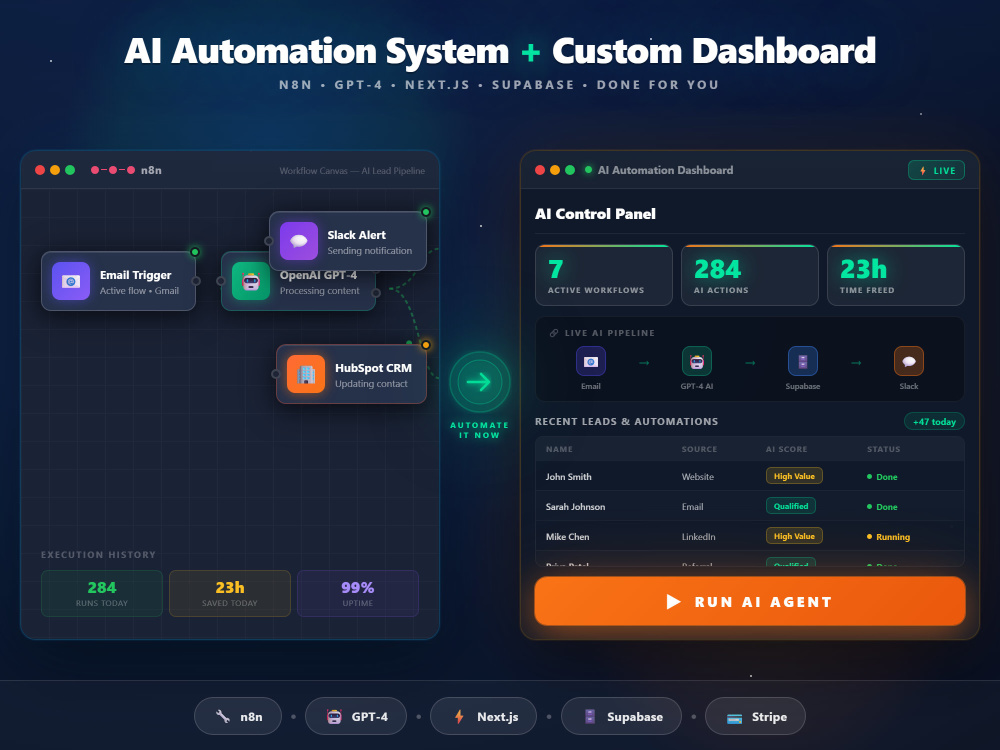This screenshot has width=1000, height=750.
Task: Click High Value badge for John Smith
Action: coord(794,476)
